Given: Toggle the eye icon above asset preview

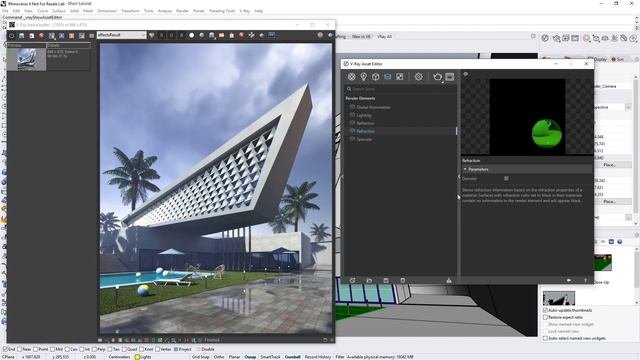Looking at the screenshot, I should (465, 74).
